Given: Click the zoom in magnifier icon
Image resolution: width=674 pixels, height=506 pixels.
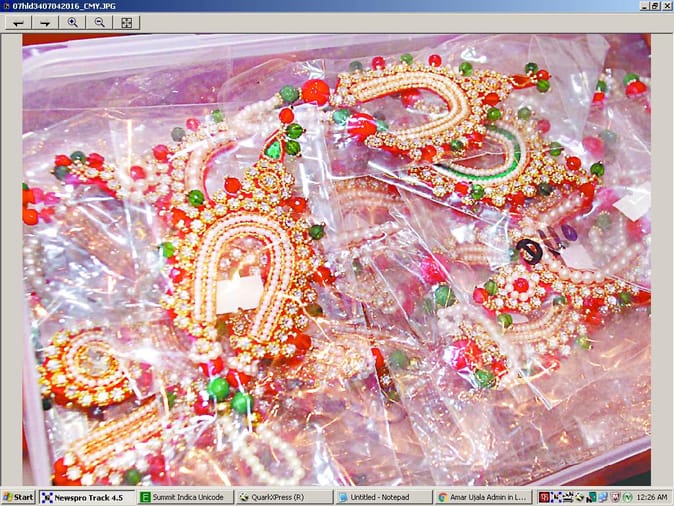Looking at the screenshot, I should (x=72, y=22).
